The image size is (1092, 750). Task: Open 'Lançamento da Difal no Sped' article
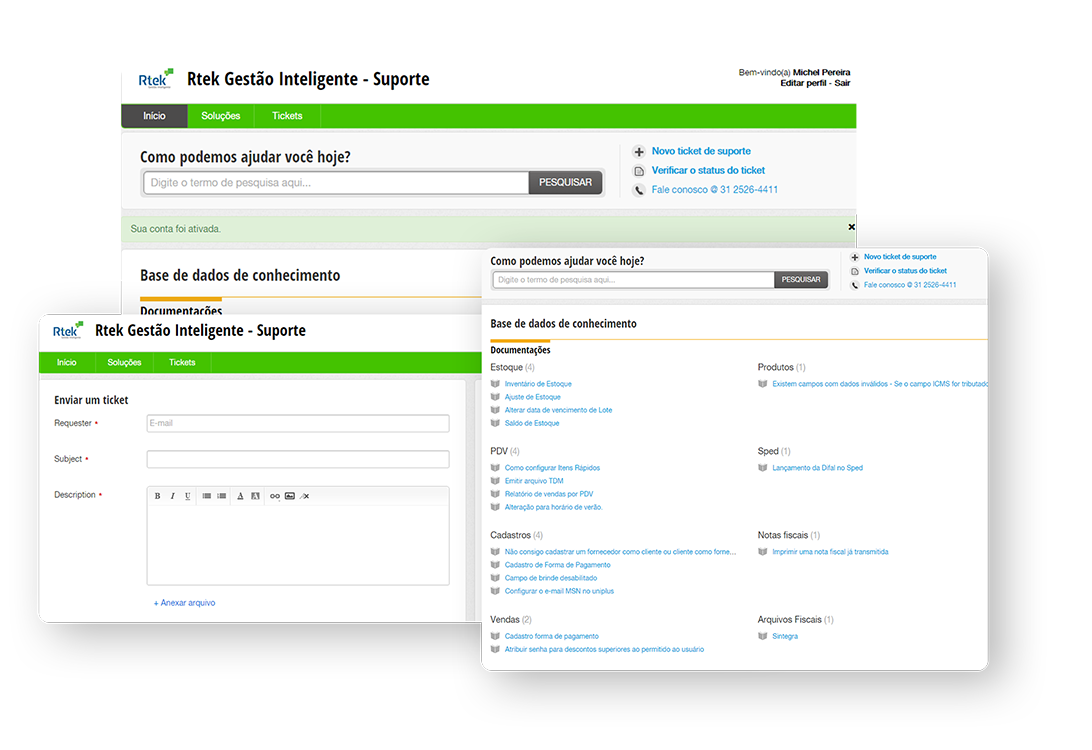click(817, 468)
